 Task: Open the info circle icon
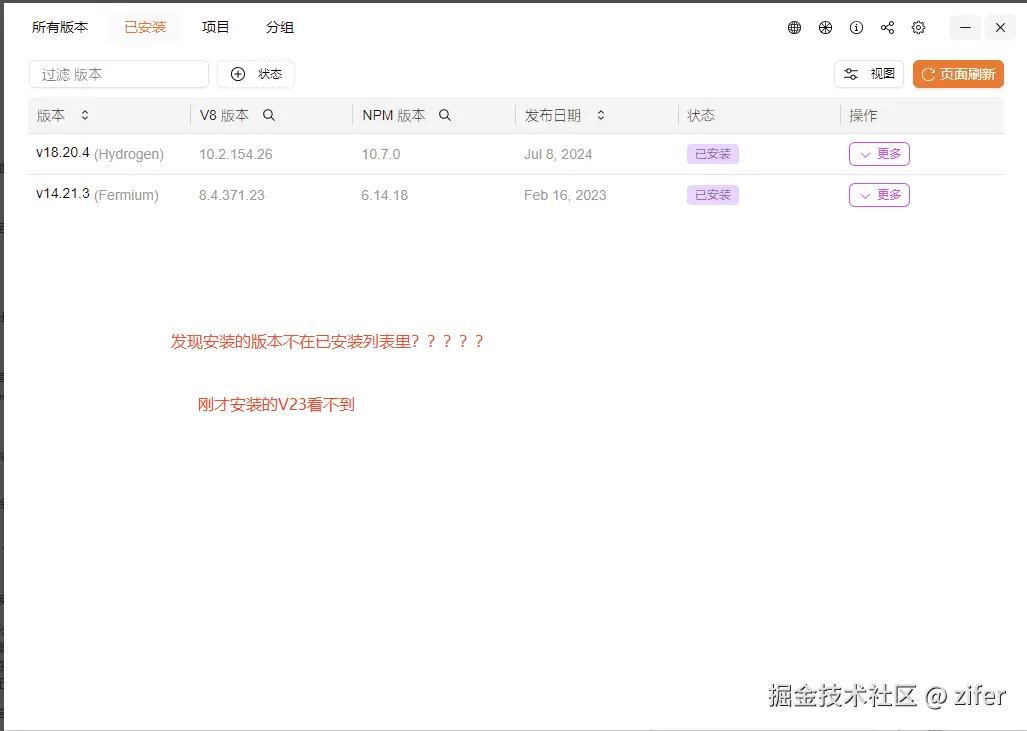(x=856, y=28)
